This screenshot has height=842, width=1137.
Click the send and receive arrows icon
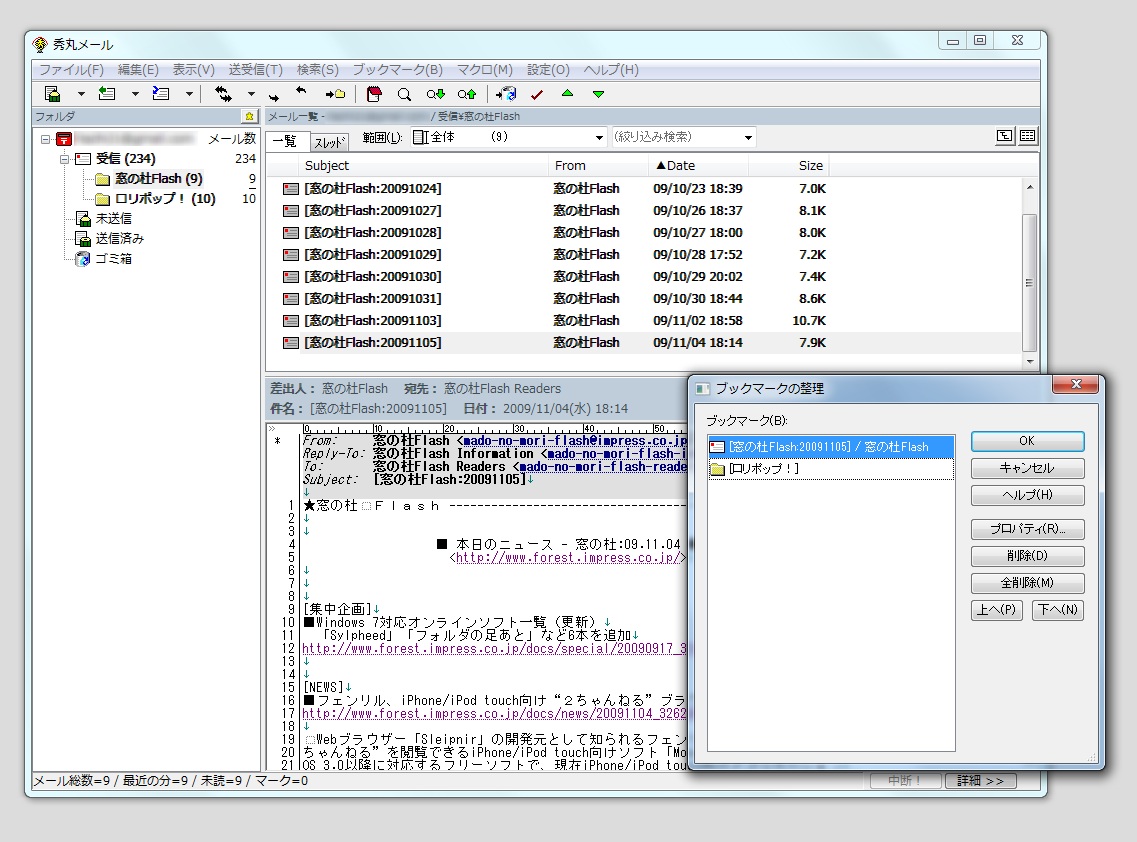[x=223, y=94]
